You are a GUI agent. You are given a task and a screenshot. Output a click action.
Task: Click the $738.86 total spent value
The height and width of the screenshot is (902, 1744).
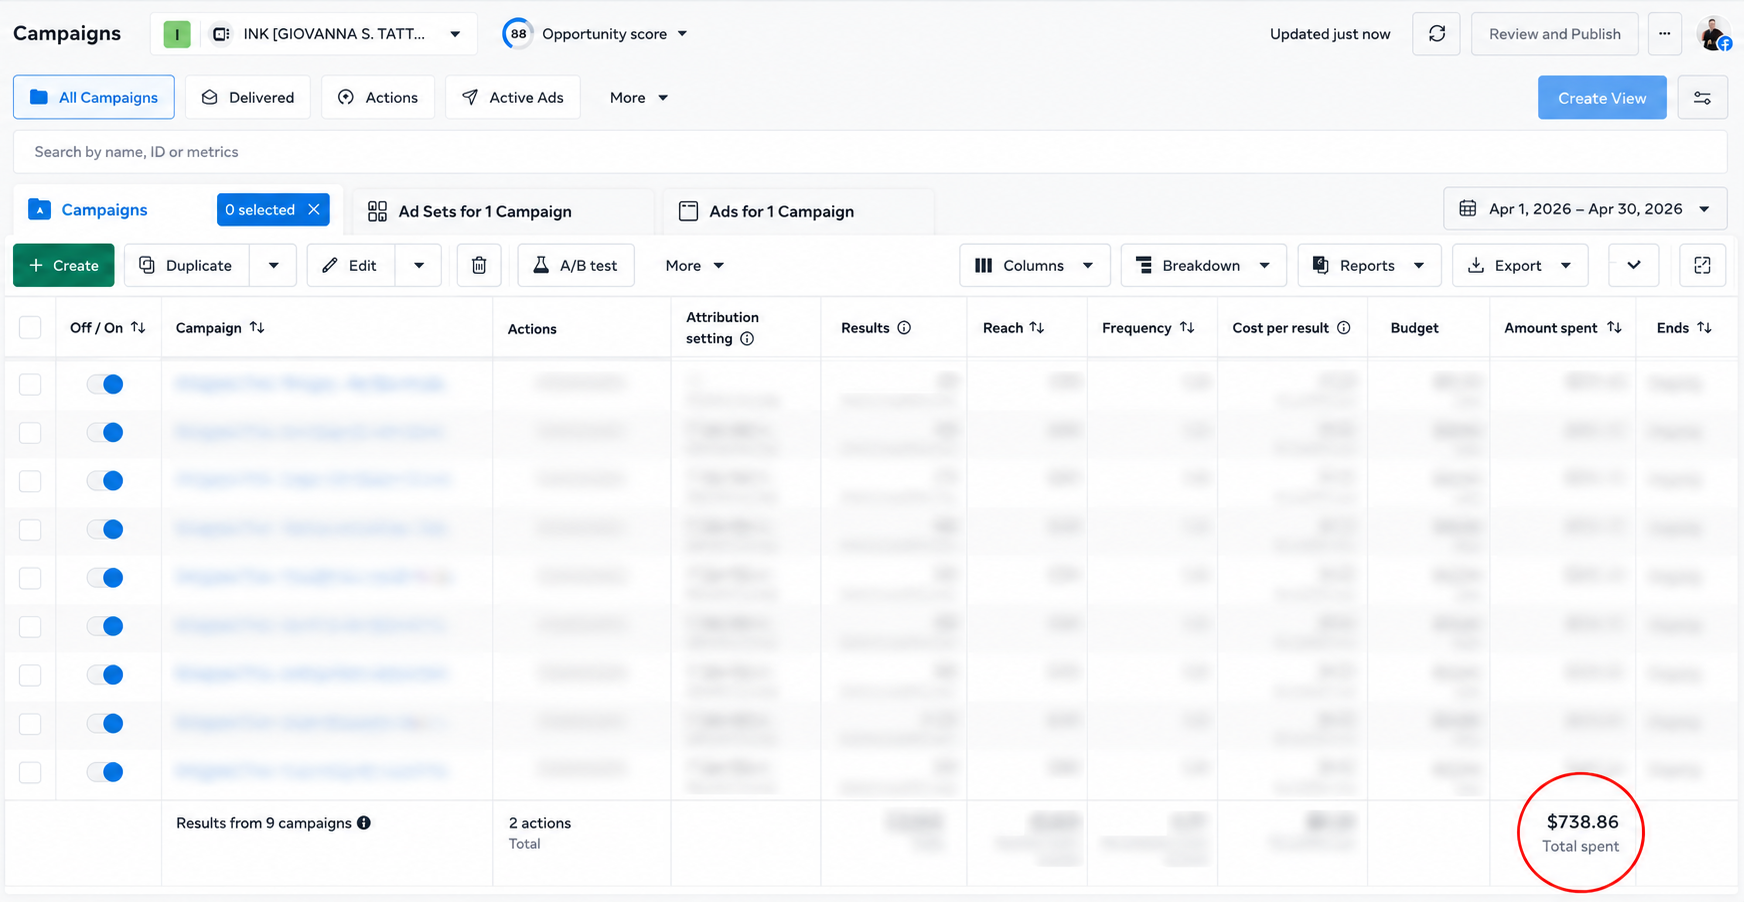click(x=1582, y=822)
